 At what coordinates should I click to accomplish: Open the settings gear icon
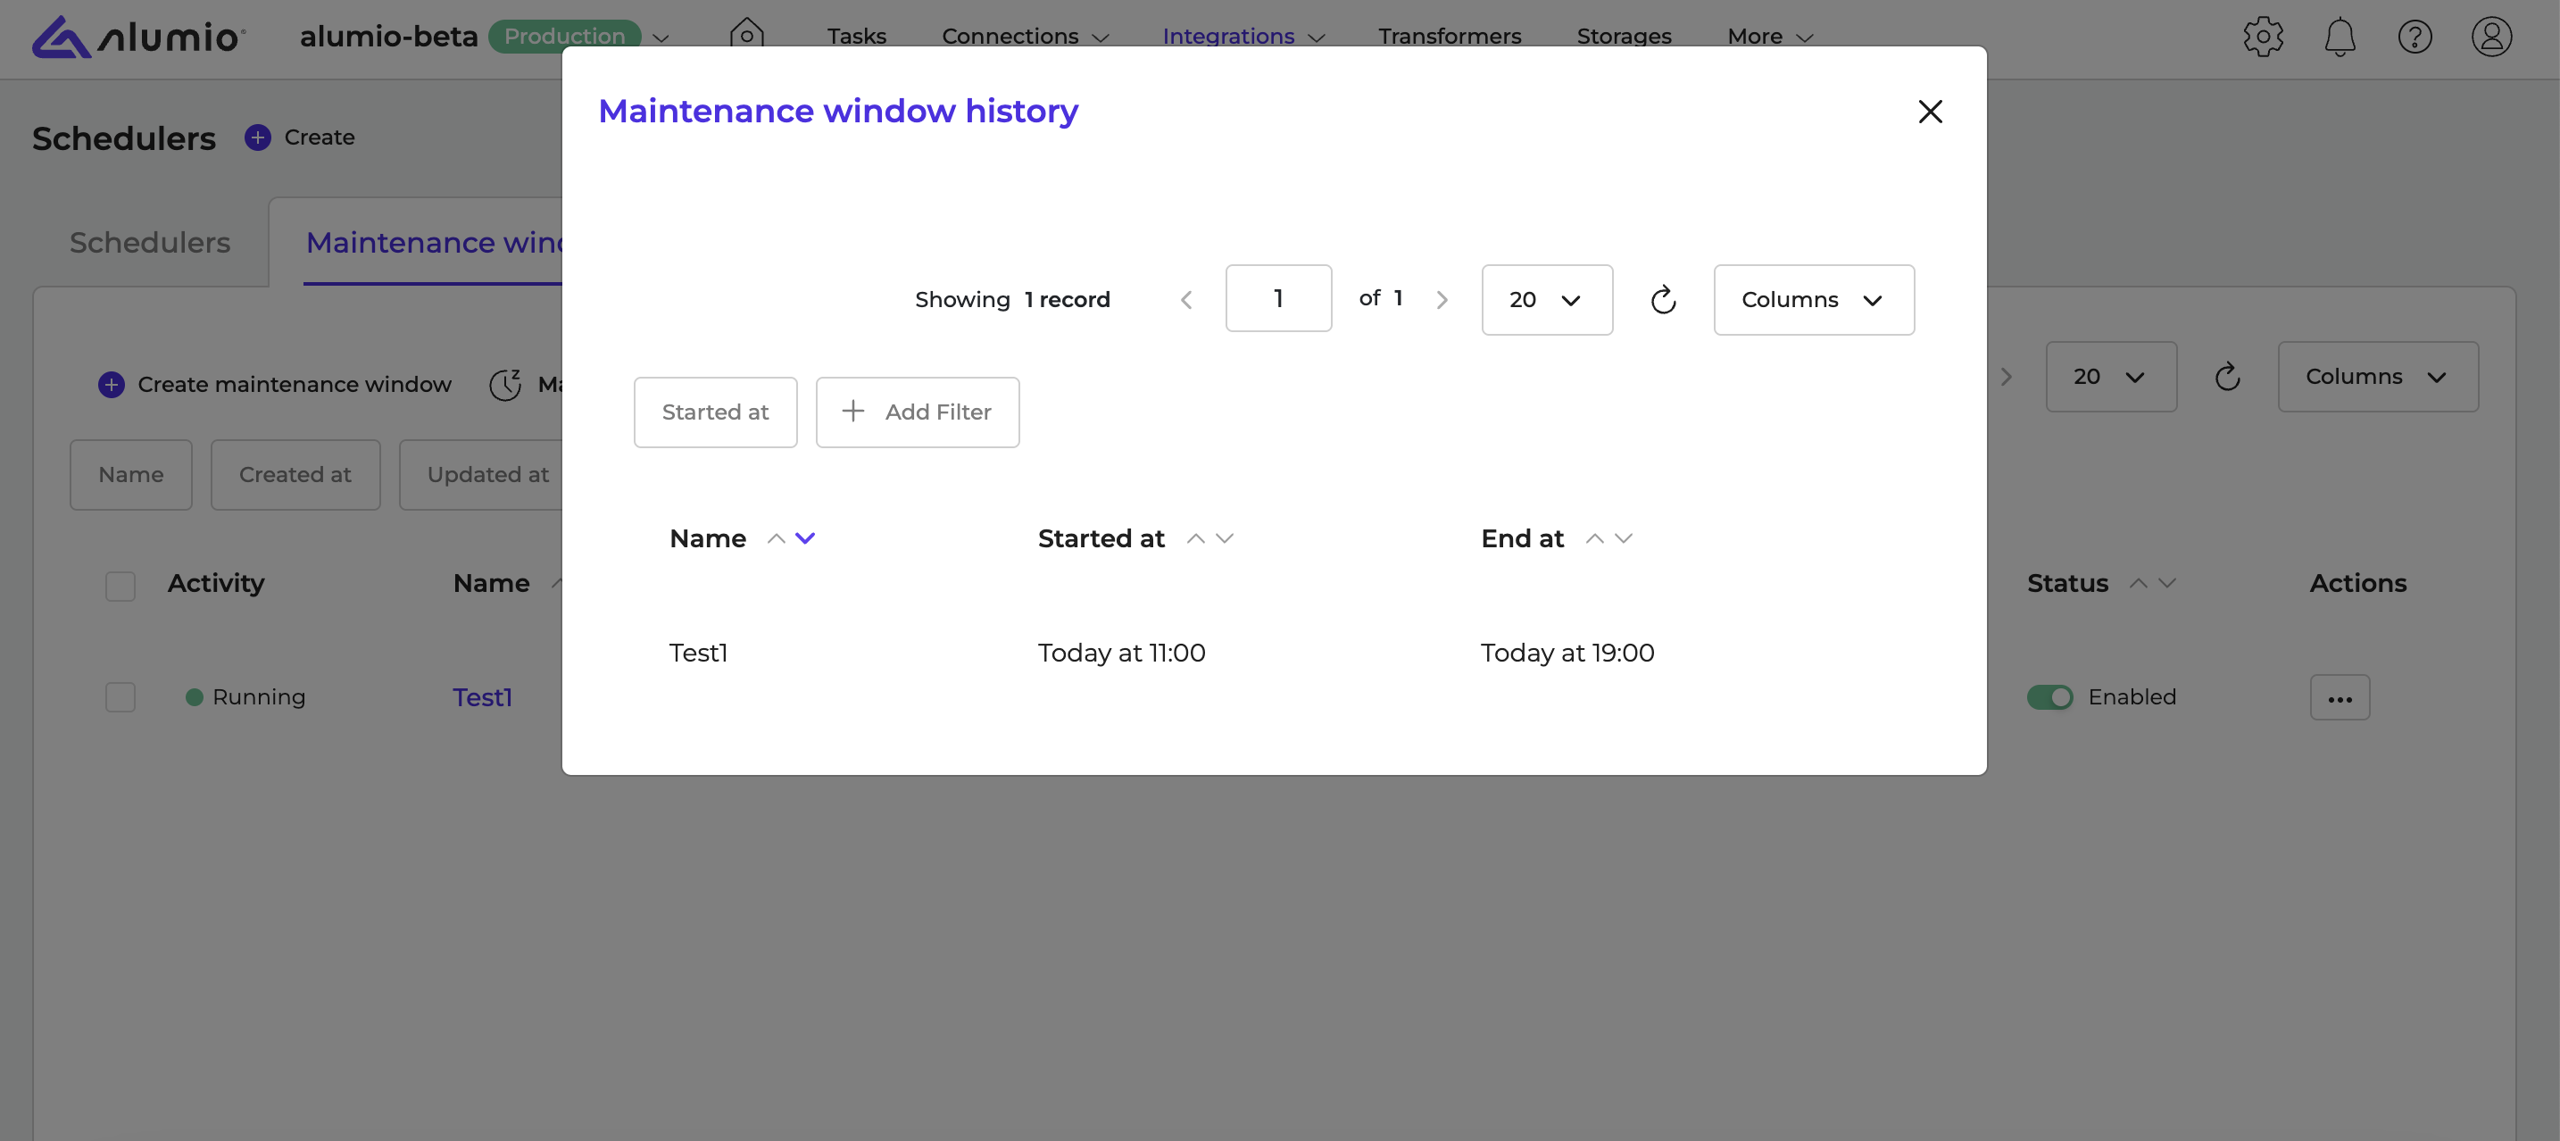click(2263, 36)
